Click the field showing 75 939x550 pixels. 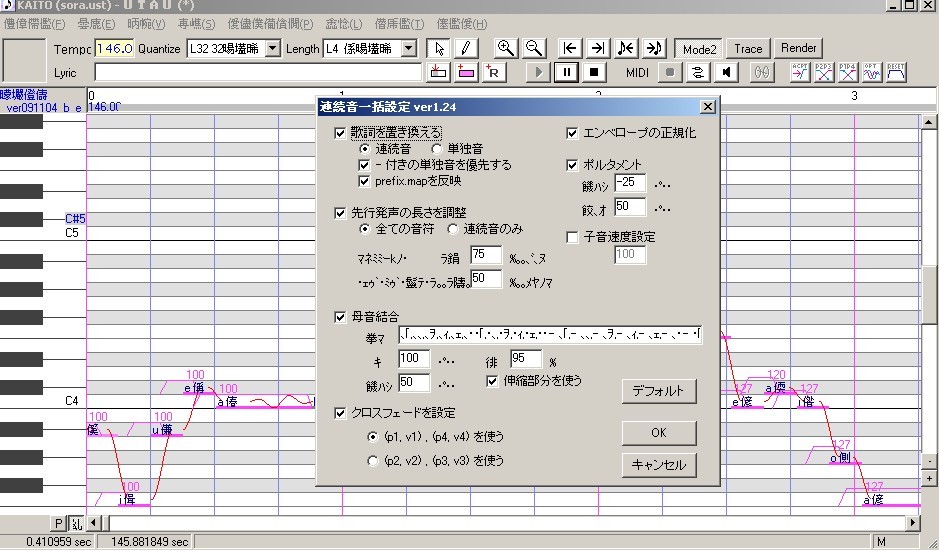[x=486, y=255]
